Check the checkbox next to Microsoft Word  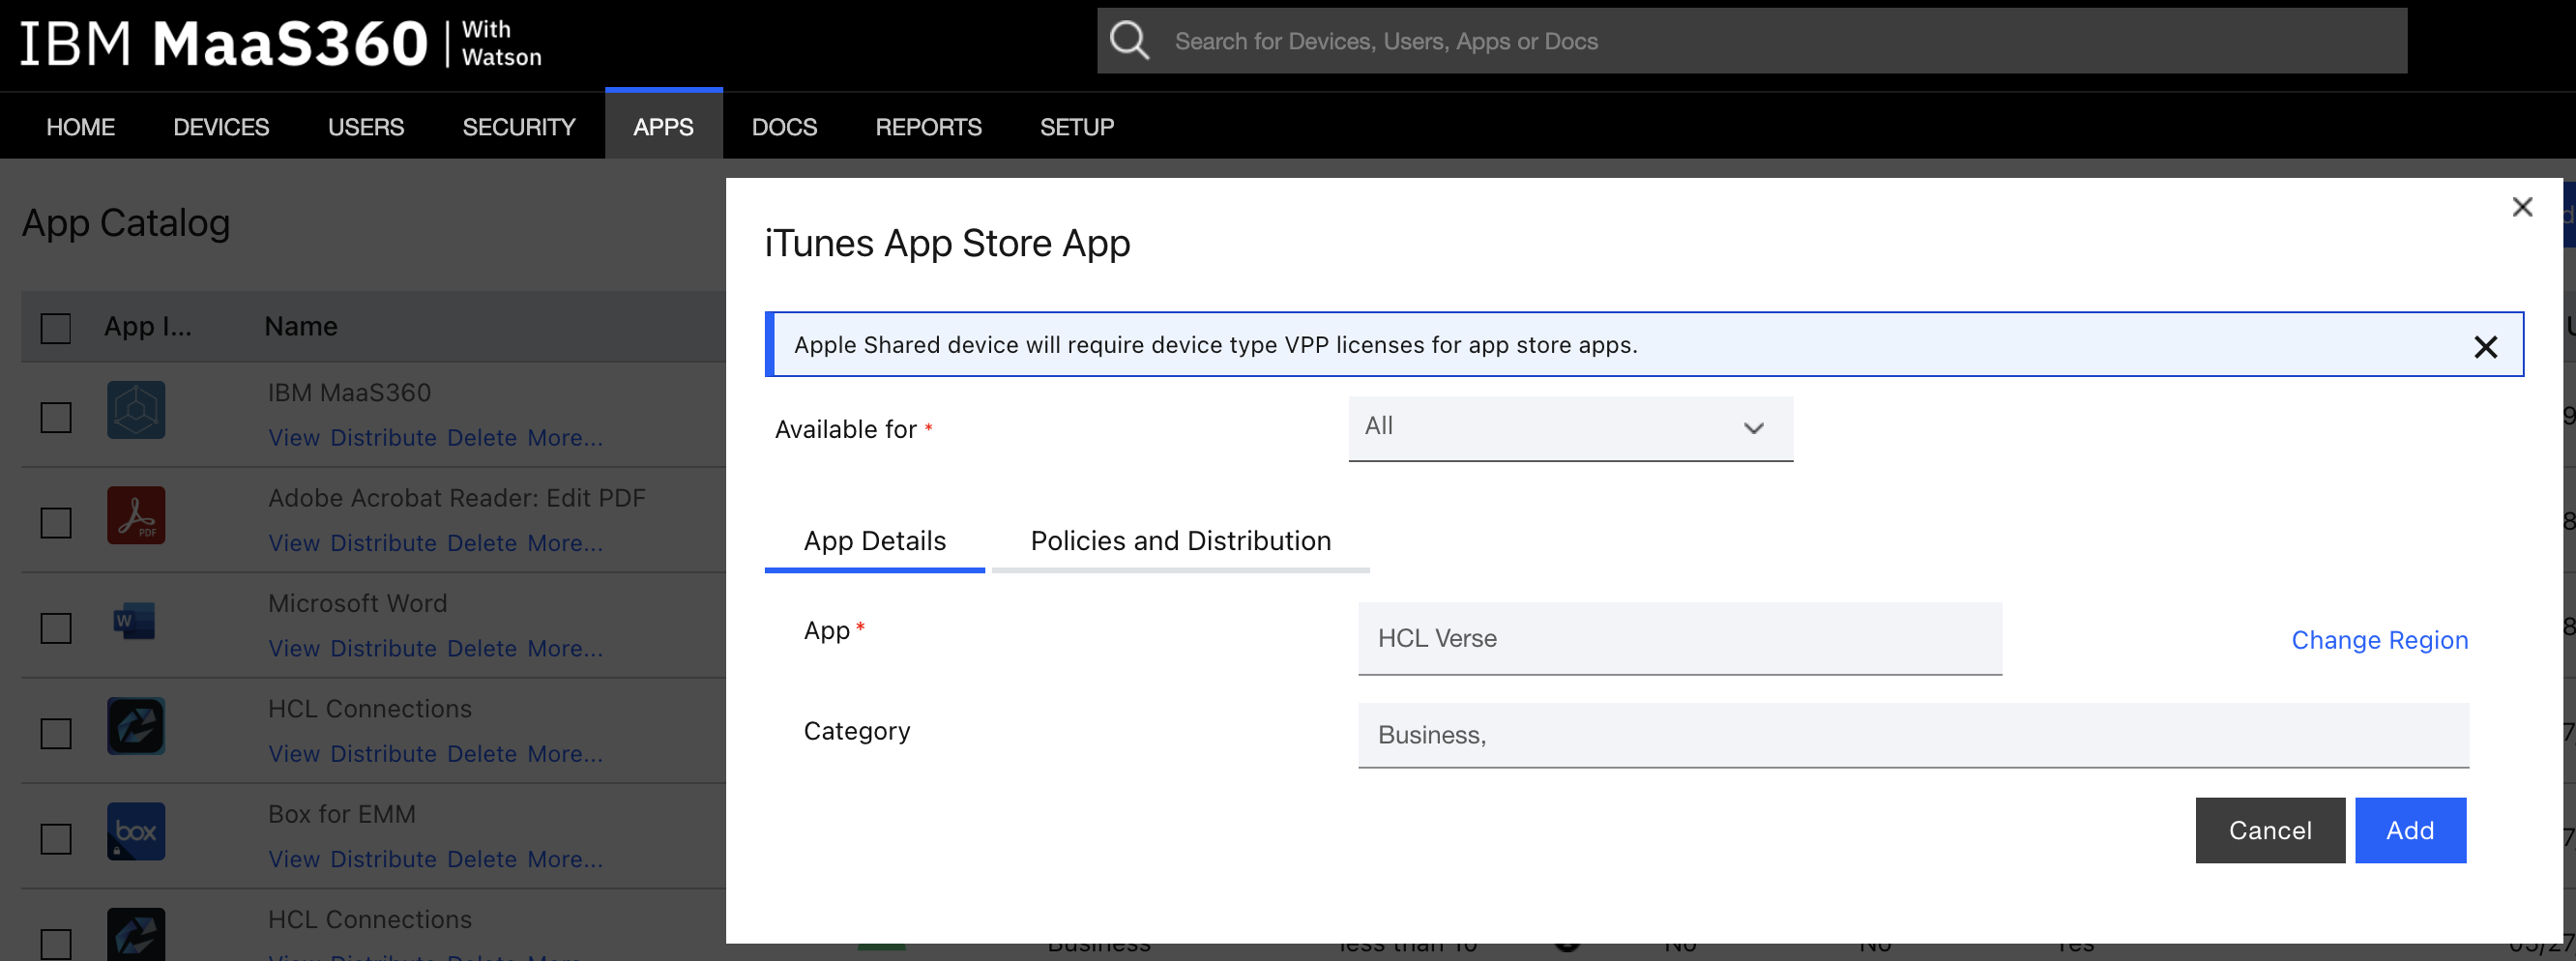tap(55, 628)
